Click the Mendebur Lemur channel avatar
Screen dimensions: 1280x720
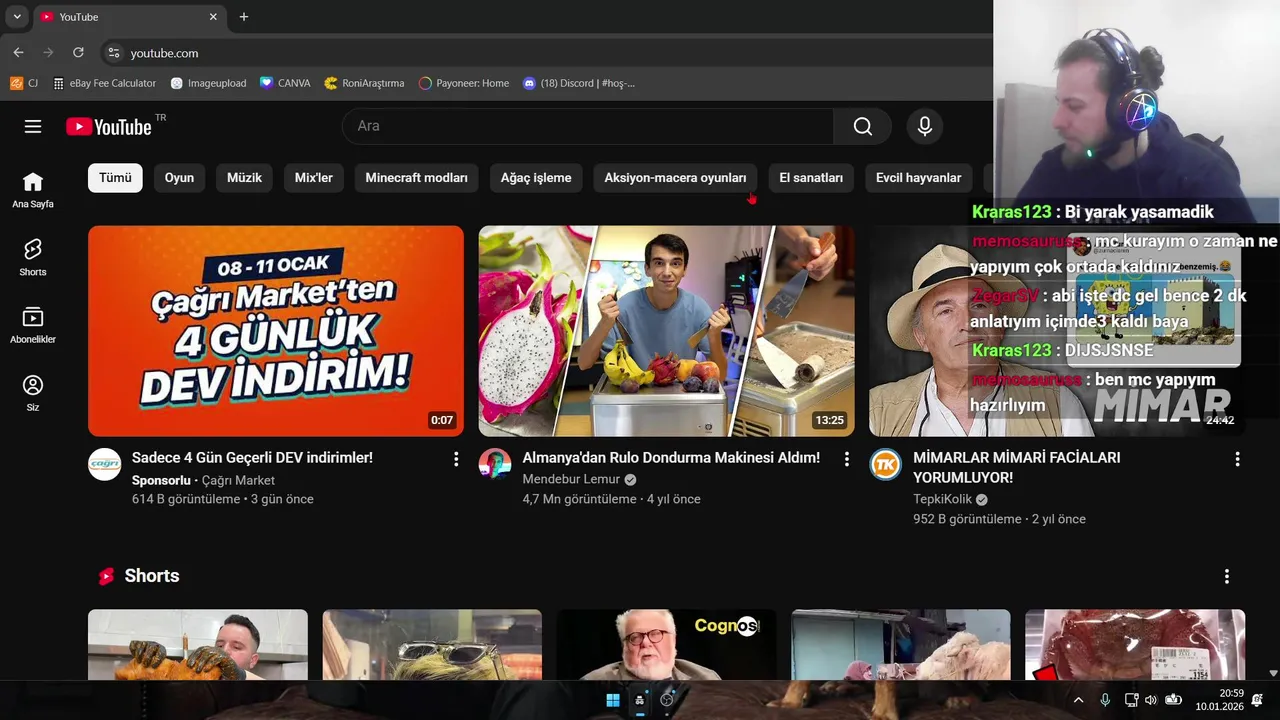point(495,465)
